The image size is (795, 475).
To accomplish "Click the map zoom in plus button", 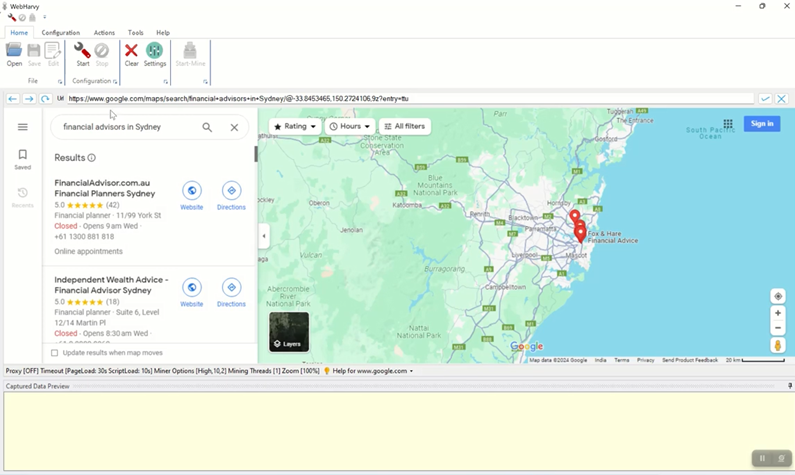I will pyautogui.click(x=778, y=313).
